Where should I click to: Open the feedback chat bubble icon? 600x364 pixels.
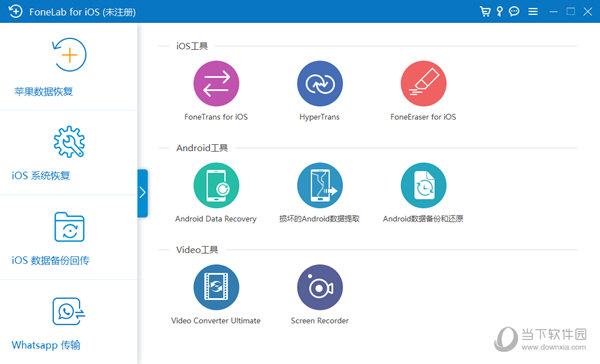coord(514,11)
